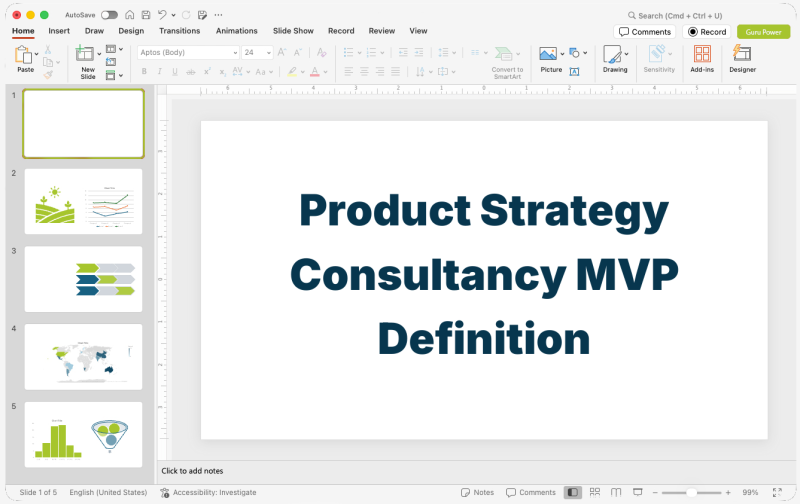The height and width of the screenshot is (504, 800).
Task: Click the Search (Cmd + Ctrl + U) field
Action: tap(674, 16)
